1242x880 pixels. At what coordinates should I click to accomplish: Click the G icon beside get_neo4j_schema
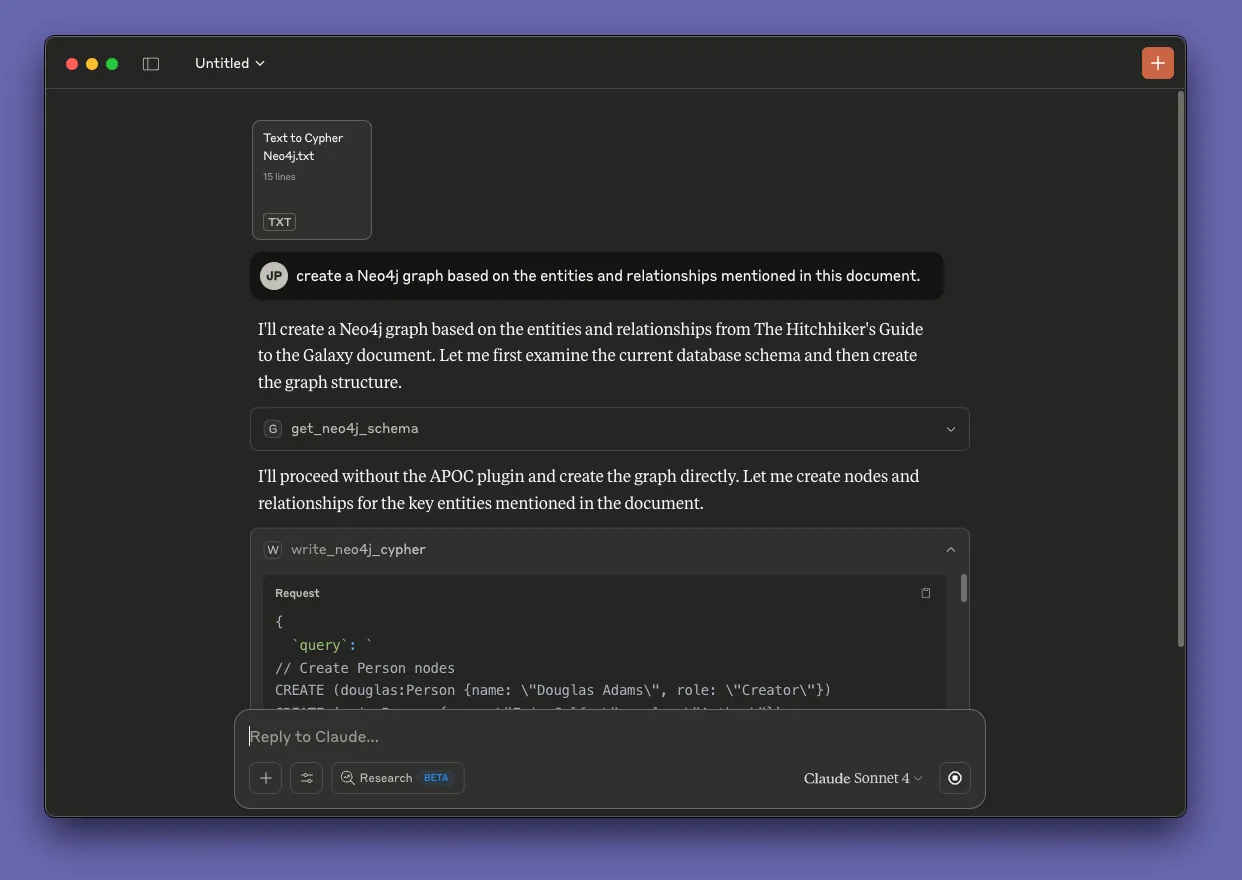[x=272, y=429]
